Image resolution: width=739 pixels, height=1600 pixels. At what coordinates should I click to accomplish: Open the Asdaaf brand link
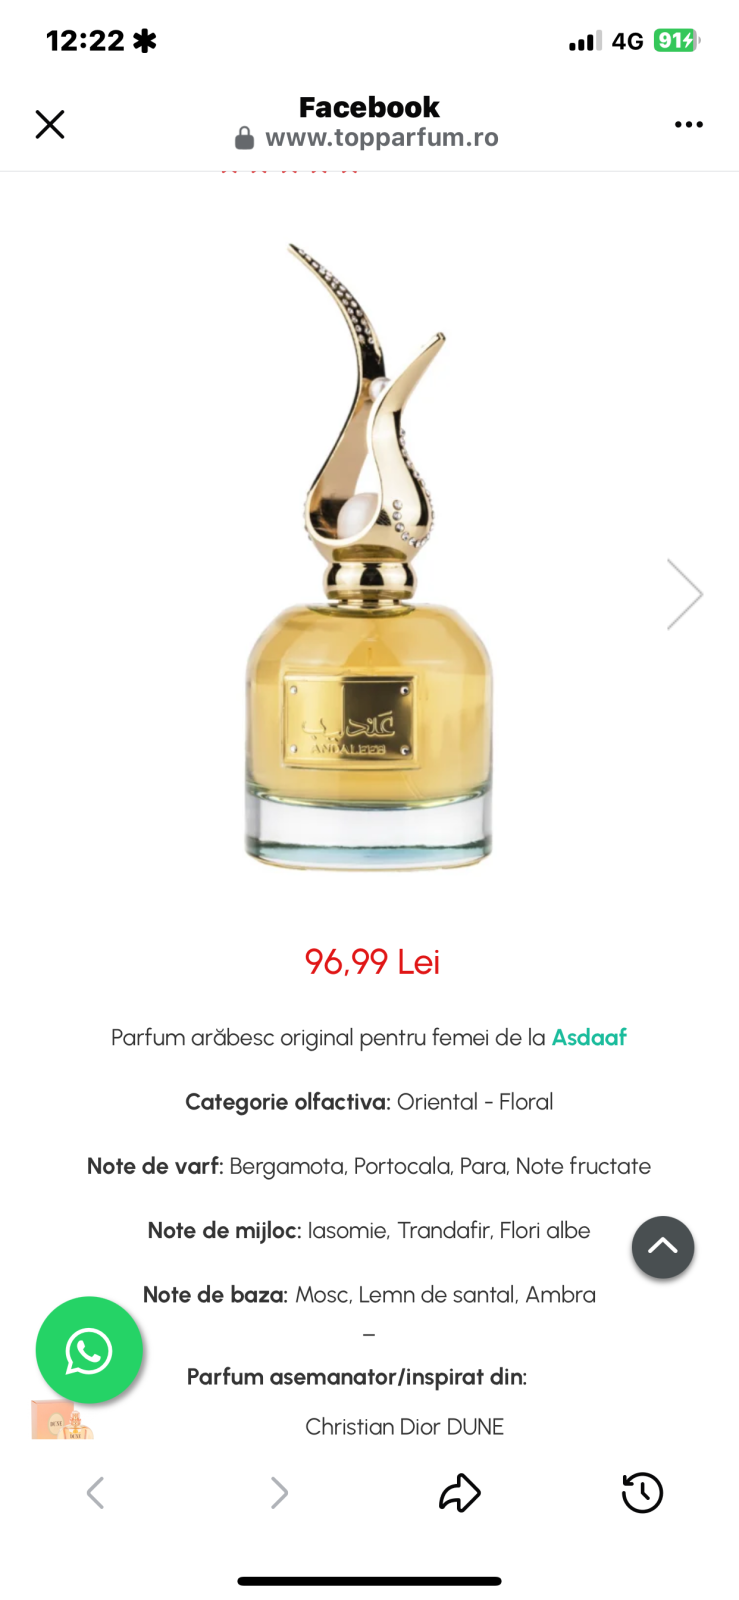pyautogui.click(x=589, y=1037)
